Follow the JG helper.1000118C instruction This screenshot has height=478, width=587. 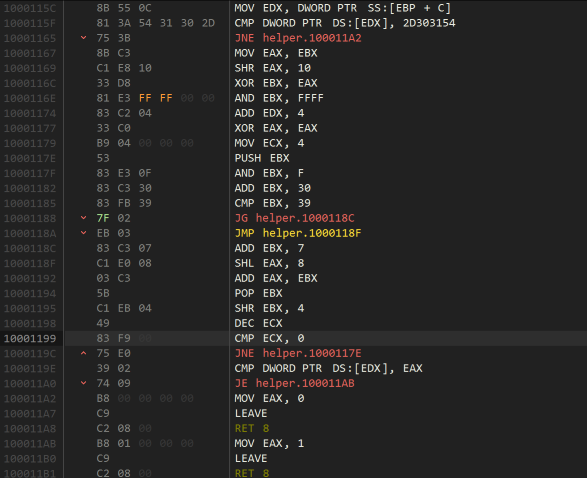tap(294, 218)
